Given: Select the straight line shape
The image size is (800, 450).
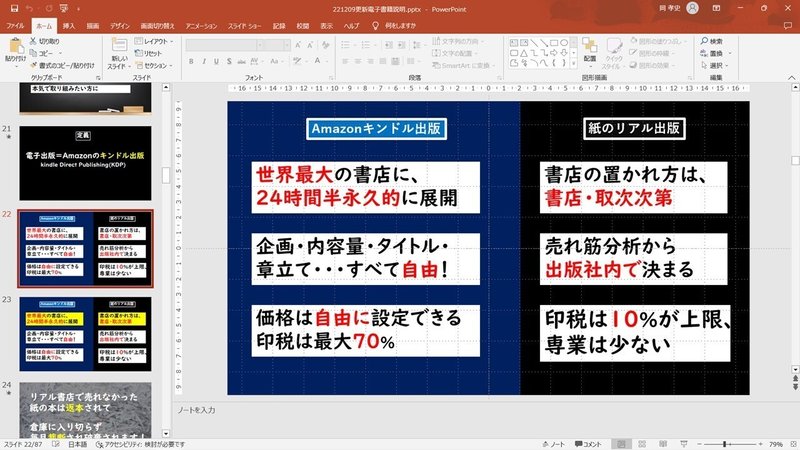Looking at the screenshot, I should [x=534, y=43].
